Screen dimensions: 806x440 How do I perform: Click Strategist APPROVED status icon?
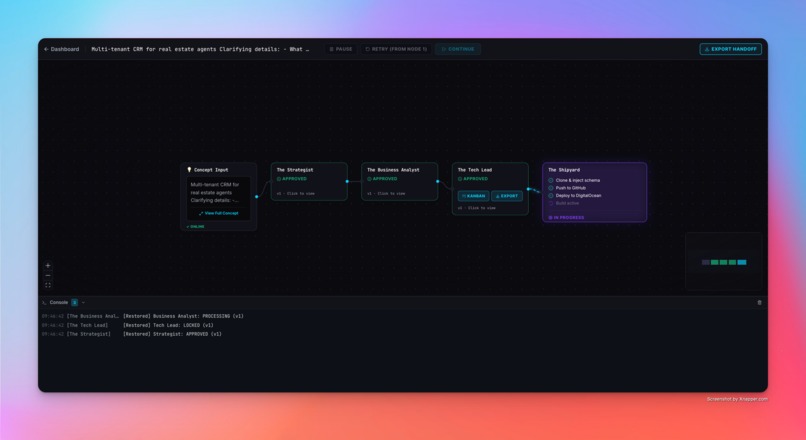[x=279, y=179]
